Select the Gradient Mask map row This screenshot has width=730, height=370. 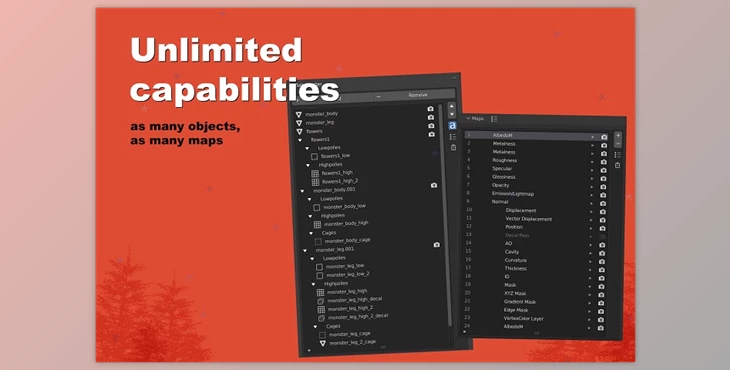[x=534, y=302]
